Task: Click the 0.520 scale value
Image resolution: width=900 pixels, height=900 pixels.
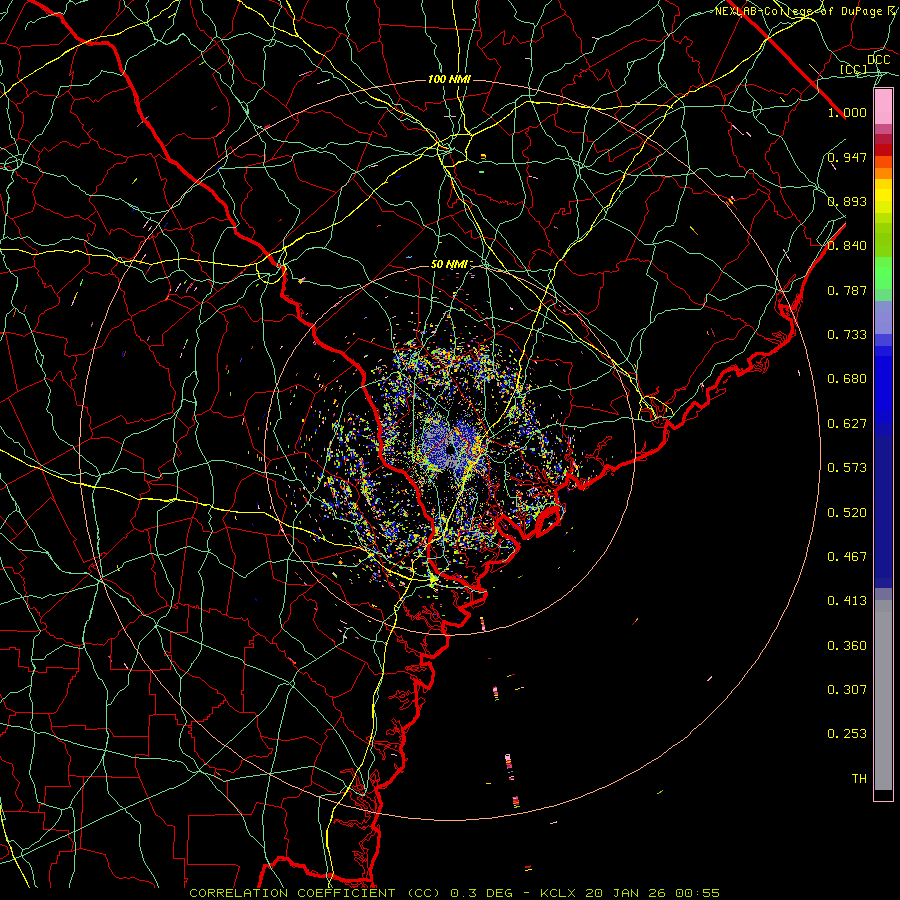Action: pos(847,513)
